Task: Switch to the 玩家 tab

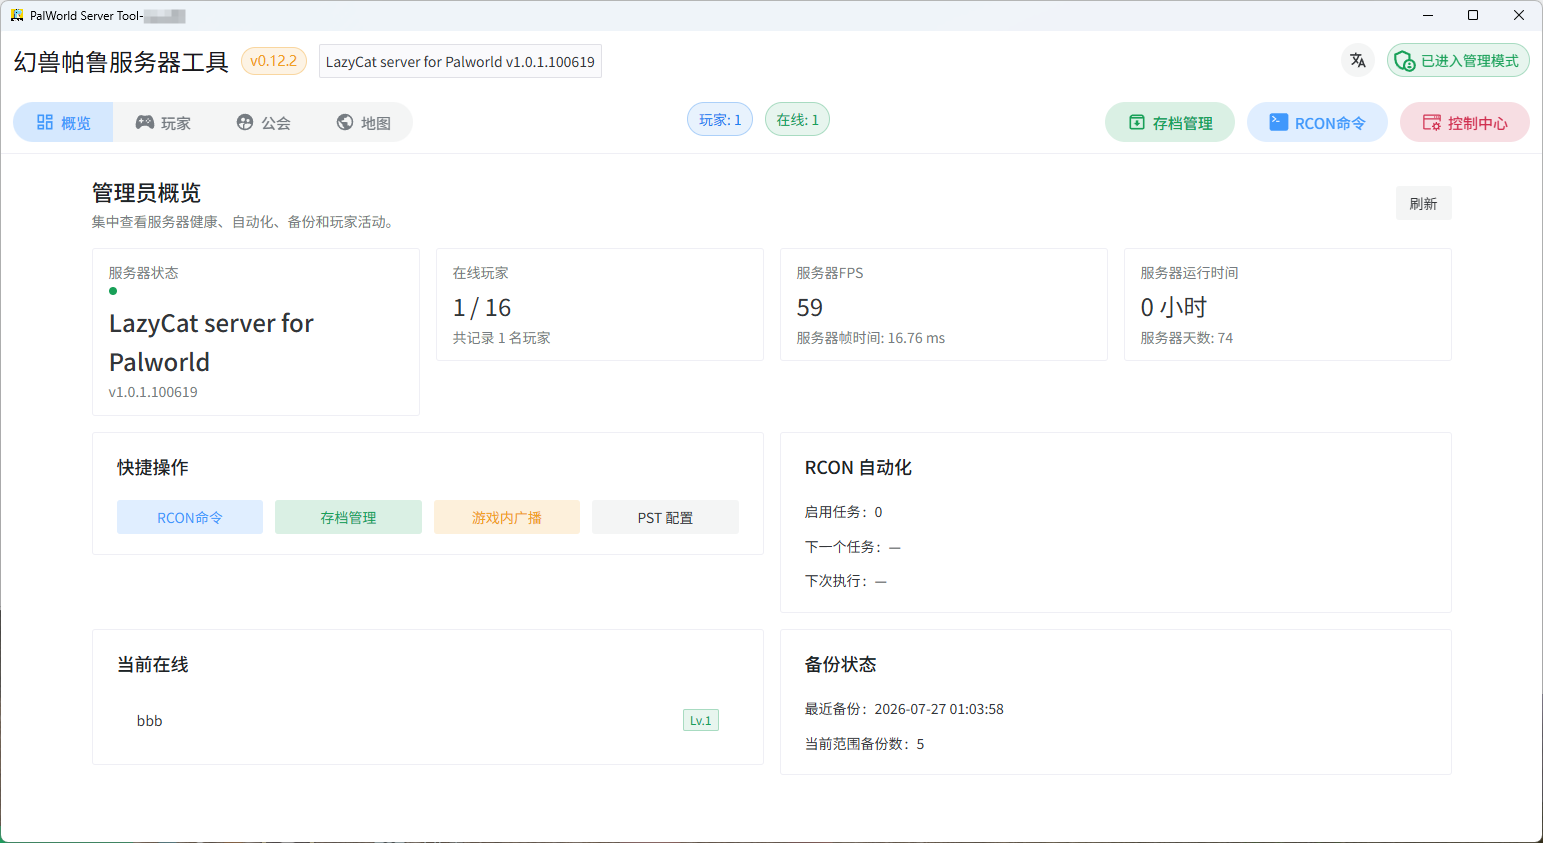Action: (163, 122)
